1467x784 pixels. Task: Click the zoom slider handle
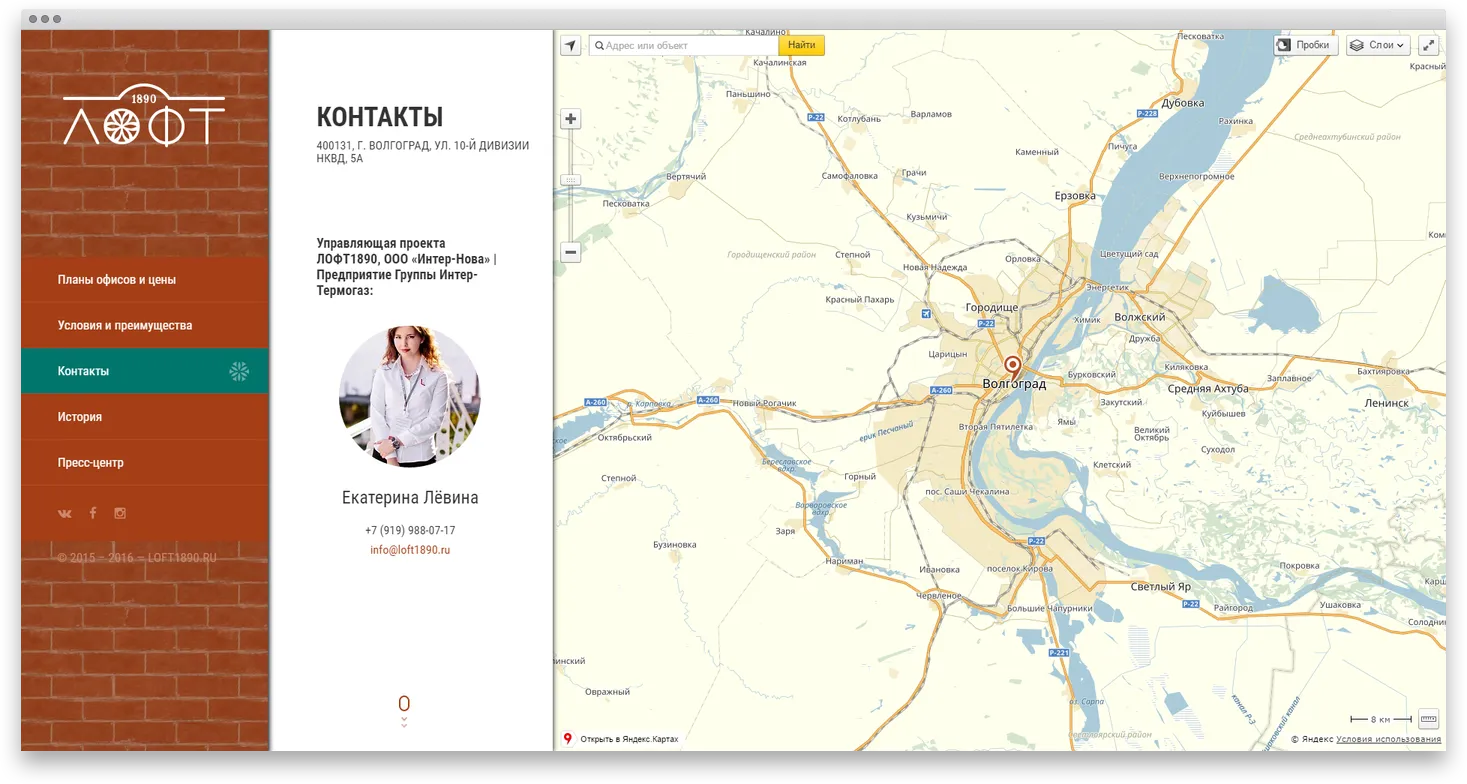click(571, 180)
